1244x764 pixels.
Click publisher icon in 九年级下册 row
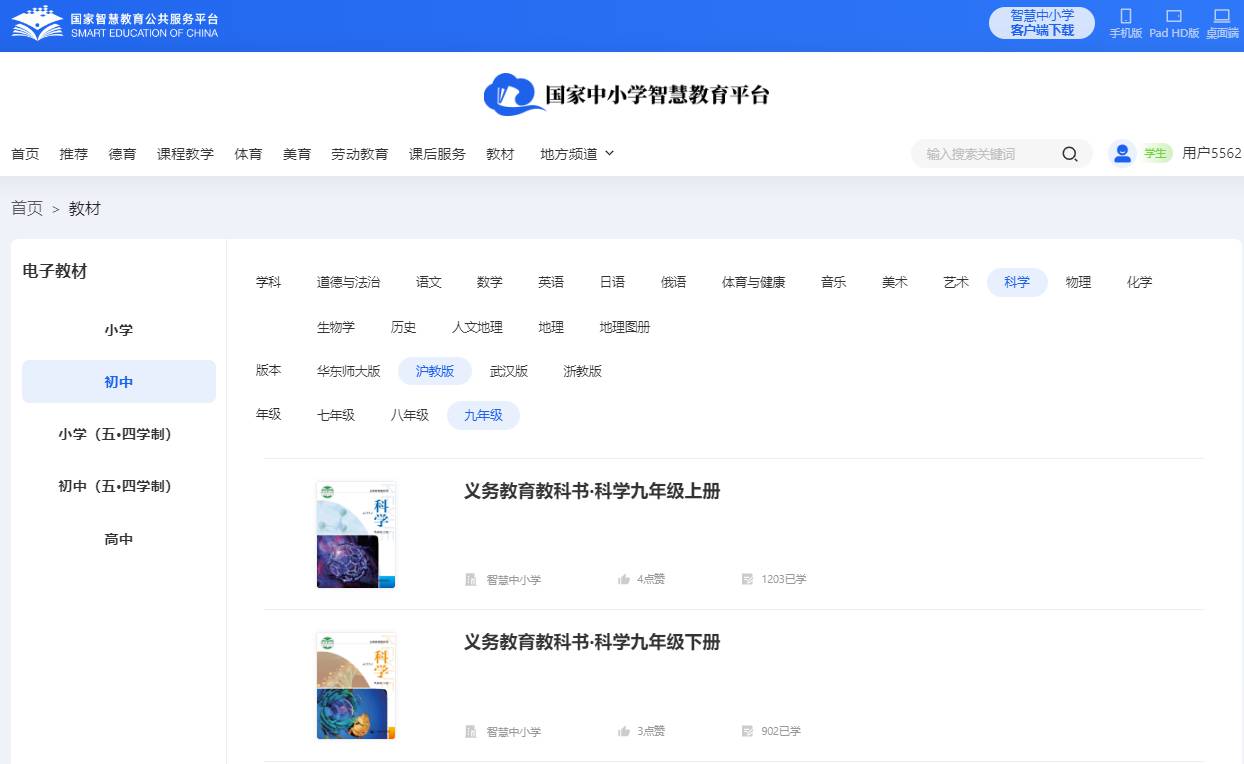pyautogui.click(x=471, y=731)
